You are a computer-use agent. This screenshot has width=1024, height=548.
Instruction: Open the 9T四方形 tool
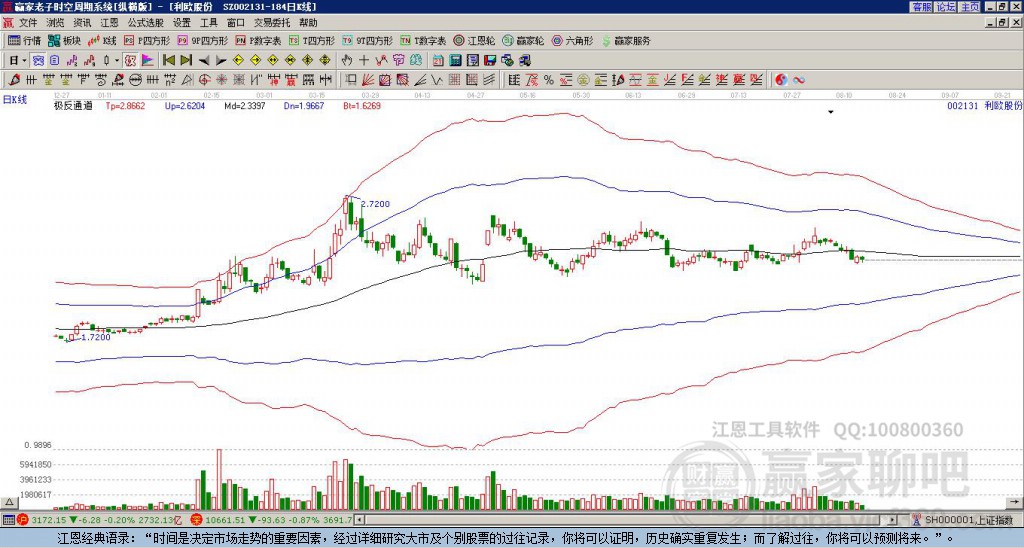coord(367,40)
